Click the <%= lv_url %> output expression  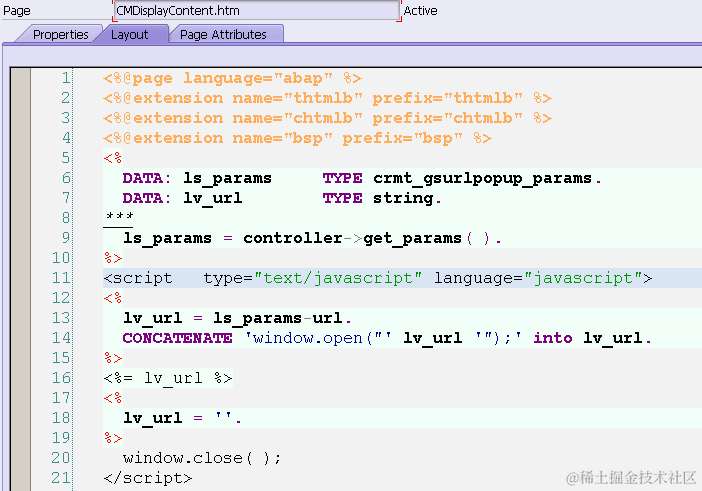click(x=168, y=378)
